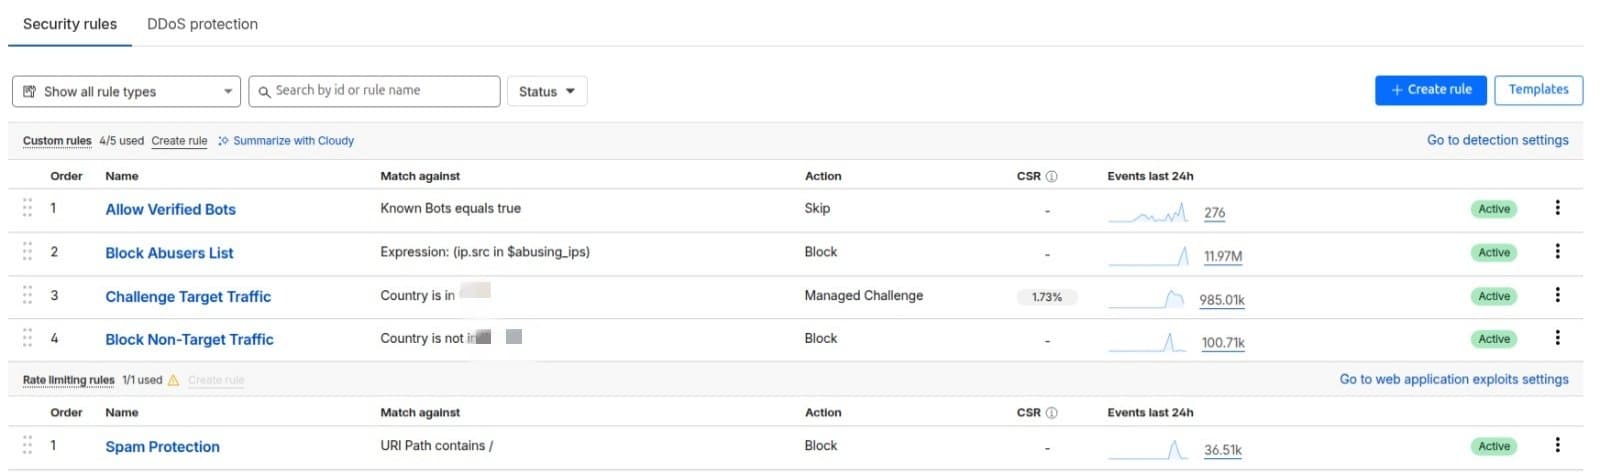
Task: Click the drag handle of Block Non-Target Traffic row
Action: point(27,338)
